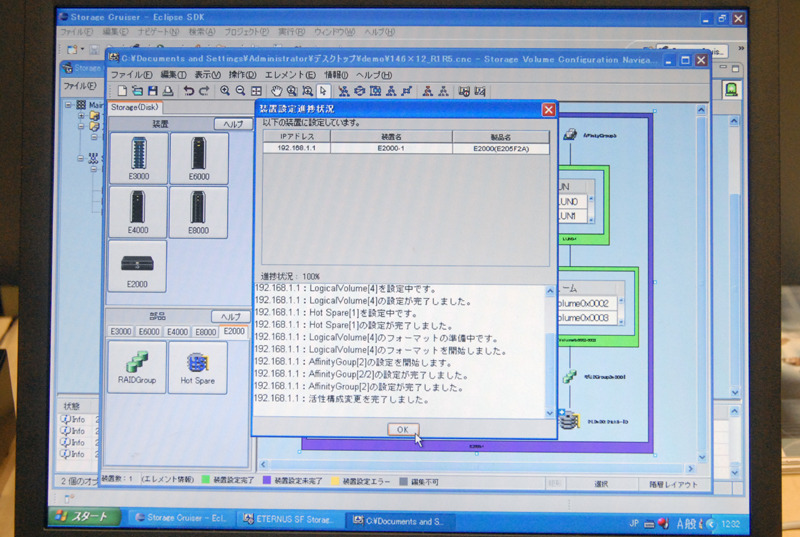Click the log line 活性構成変更を完了しました
This screenshot has width=800, height=537.
[x=342, y=399]
